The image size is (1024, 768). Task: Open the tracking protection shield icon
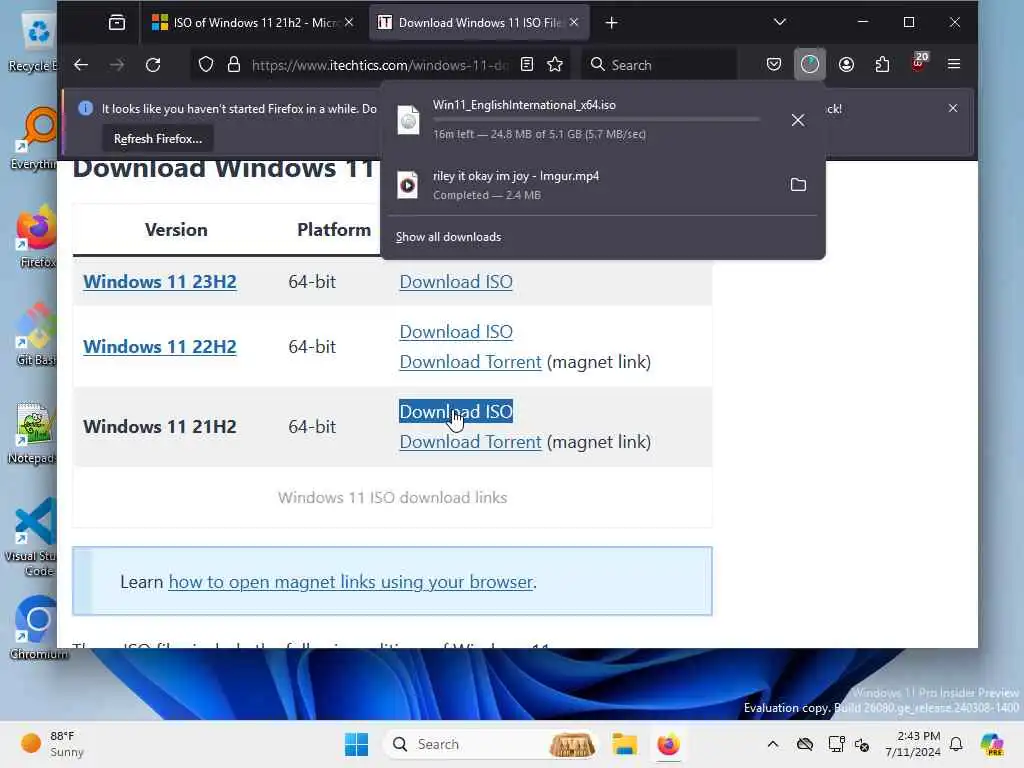coord(206,65)
